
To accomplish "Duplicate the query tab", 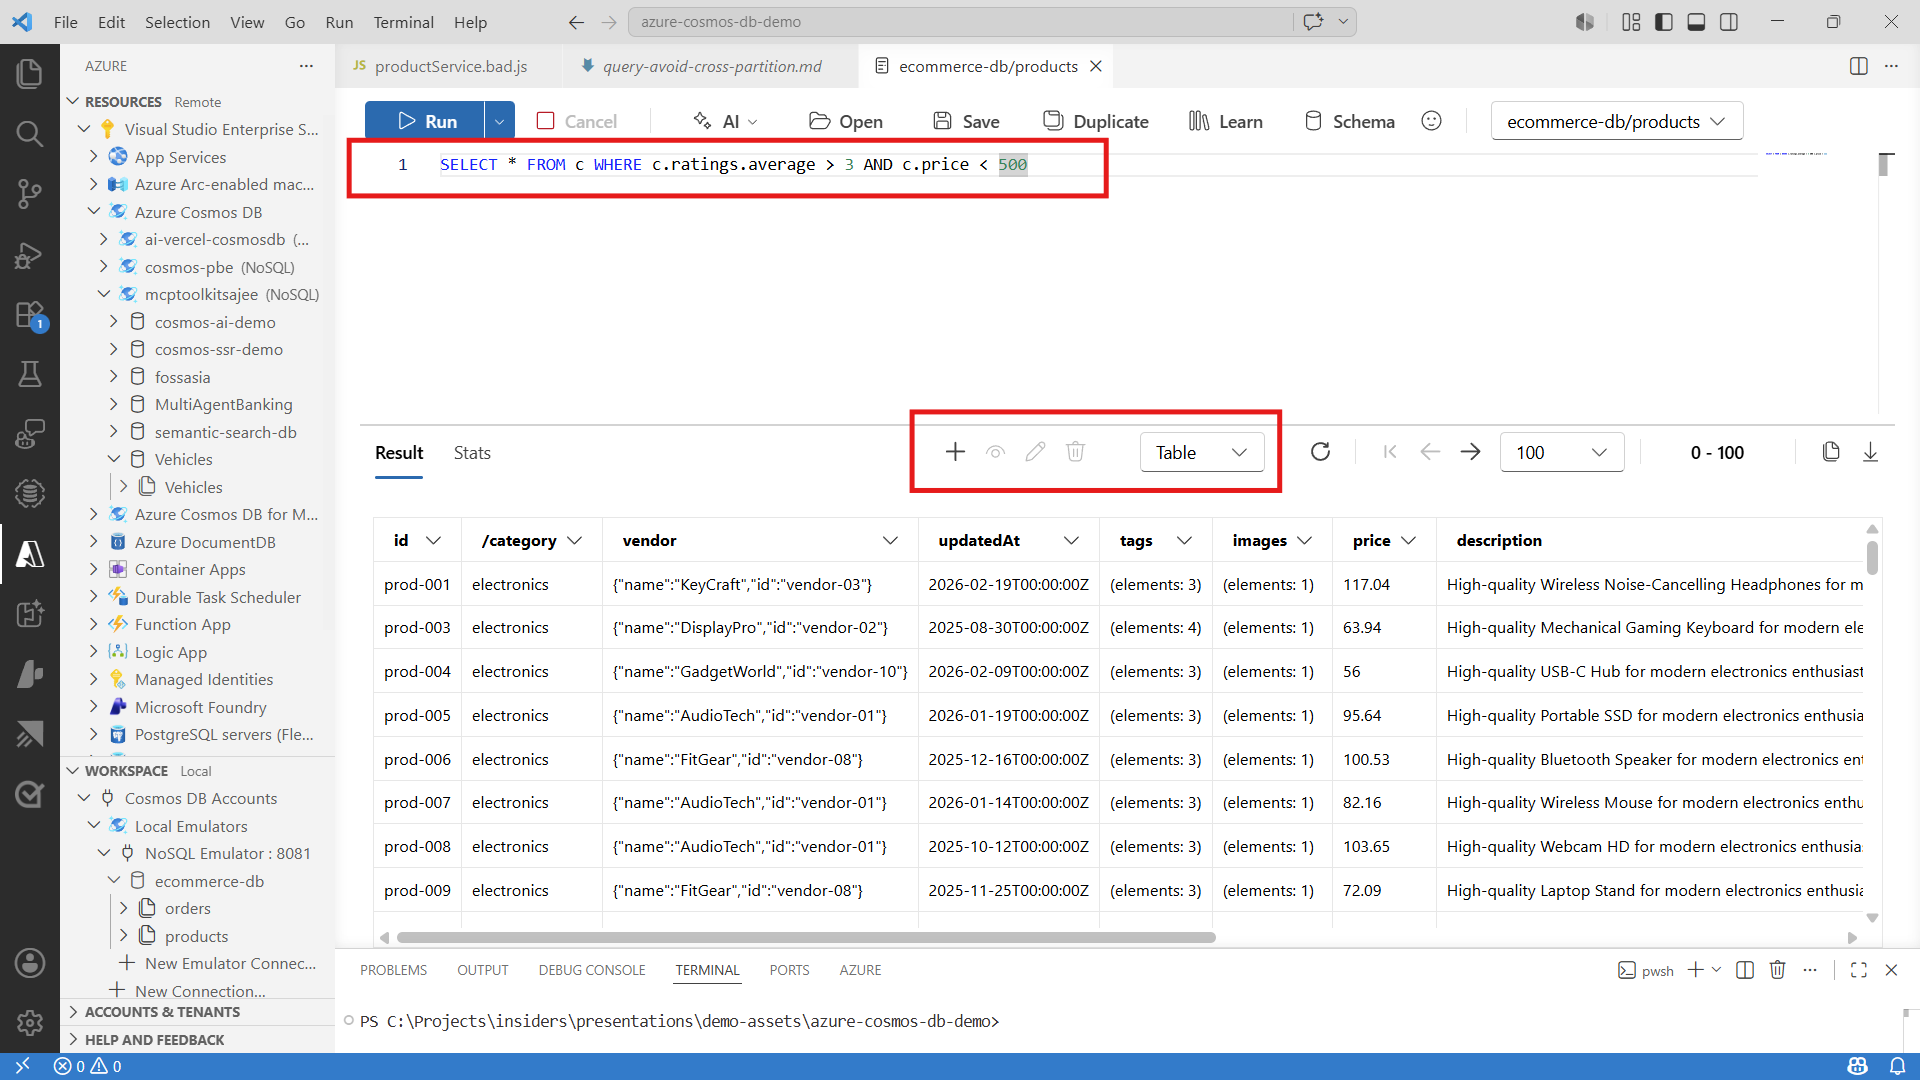I will pos(1096,121).
